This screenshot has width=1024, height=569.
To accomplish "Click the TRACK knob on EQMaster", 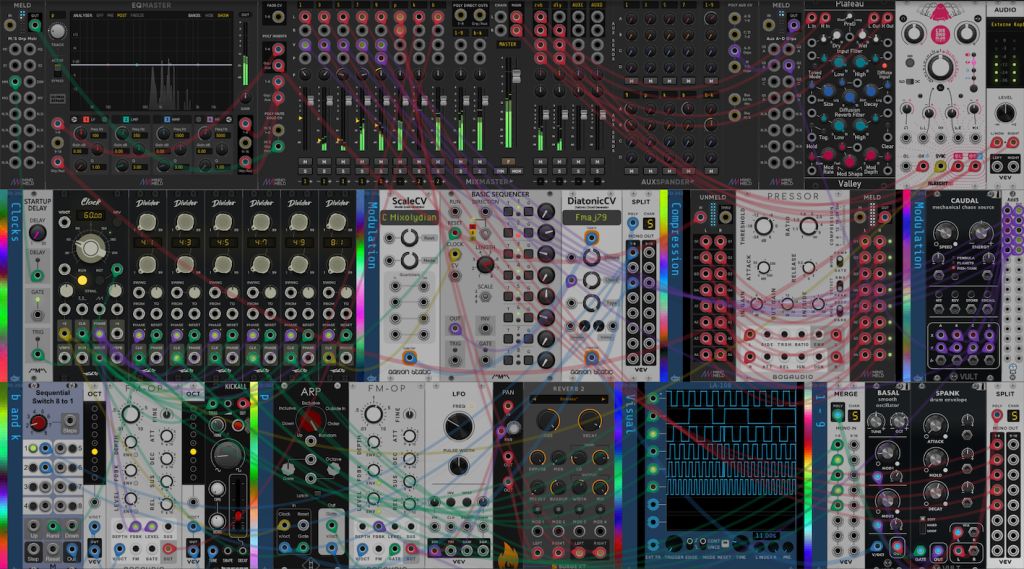I will click(x=57, y=31).
